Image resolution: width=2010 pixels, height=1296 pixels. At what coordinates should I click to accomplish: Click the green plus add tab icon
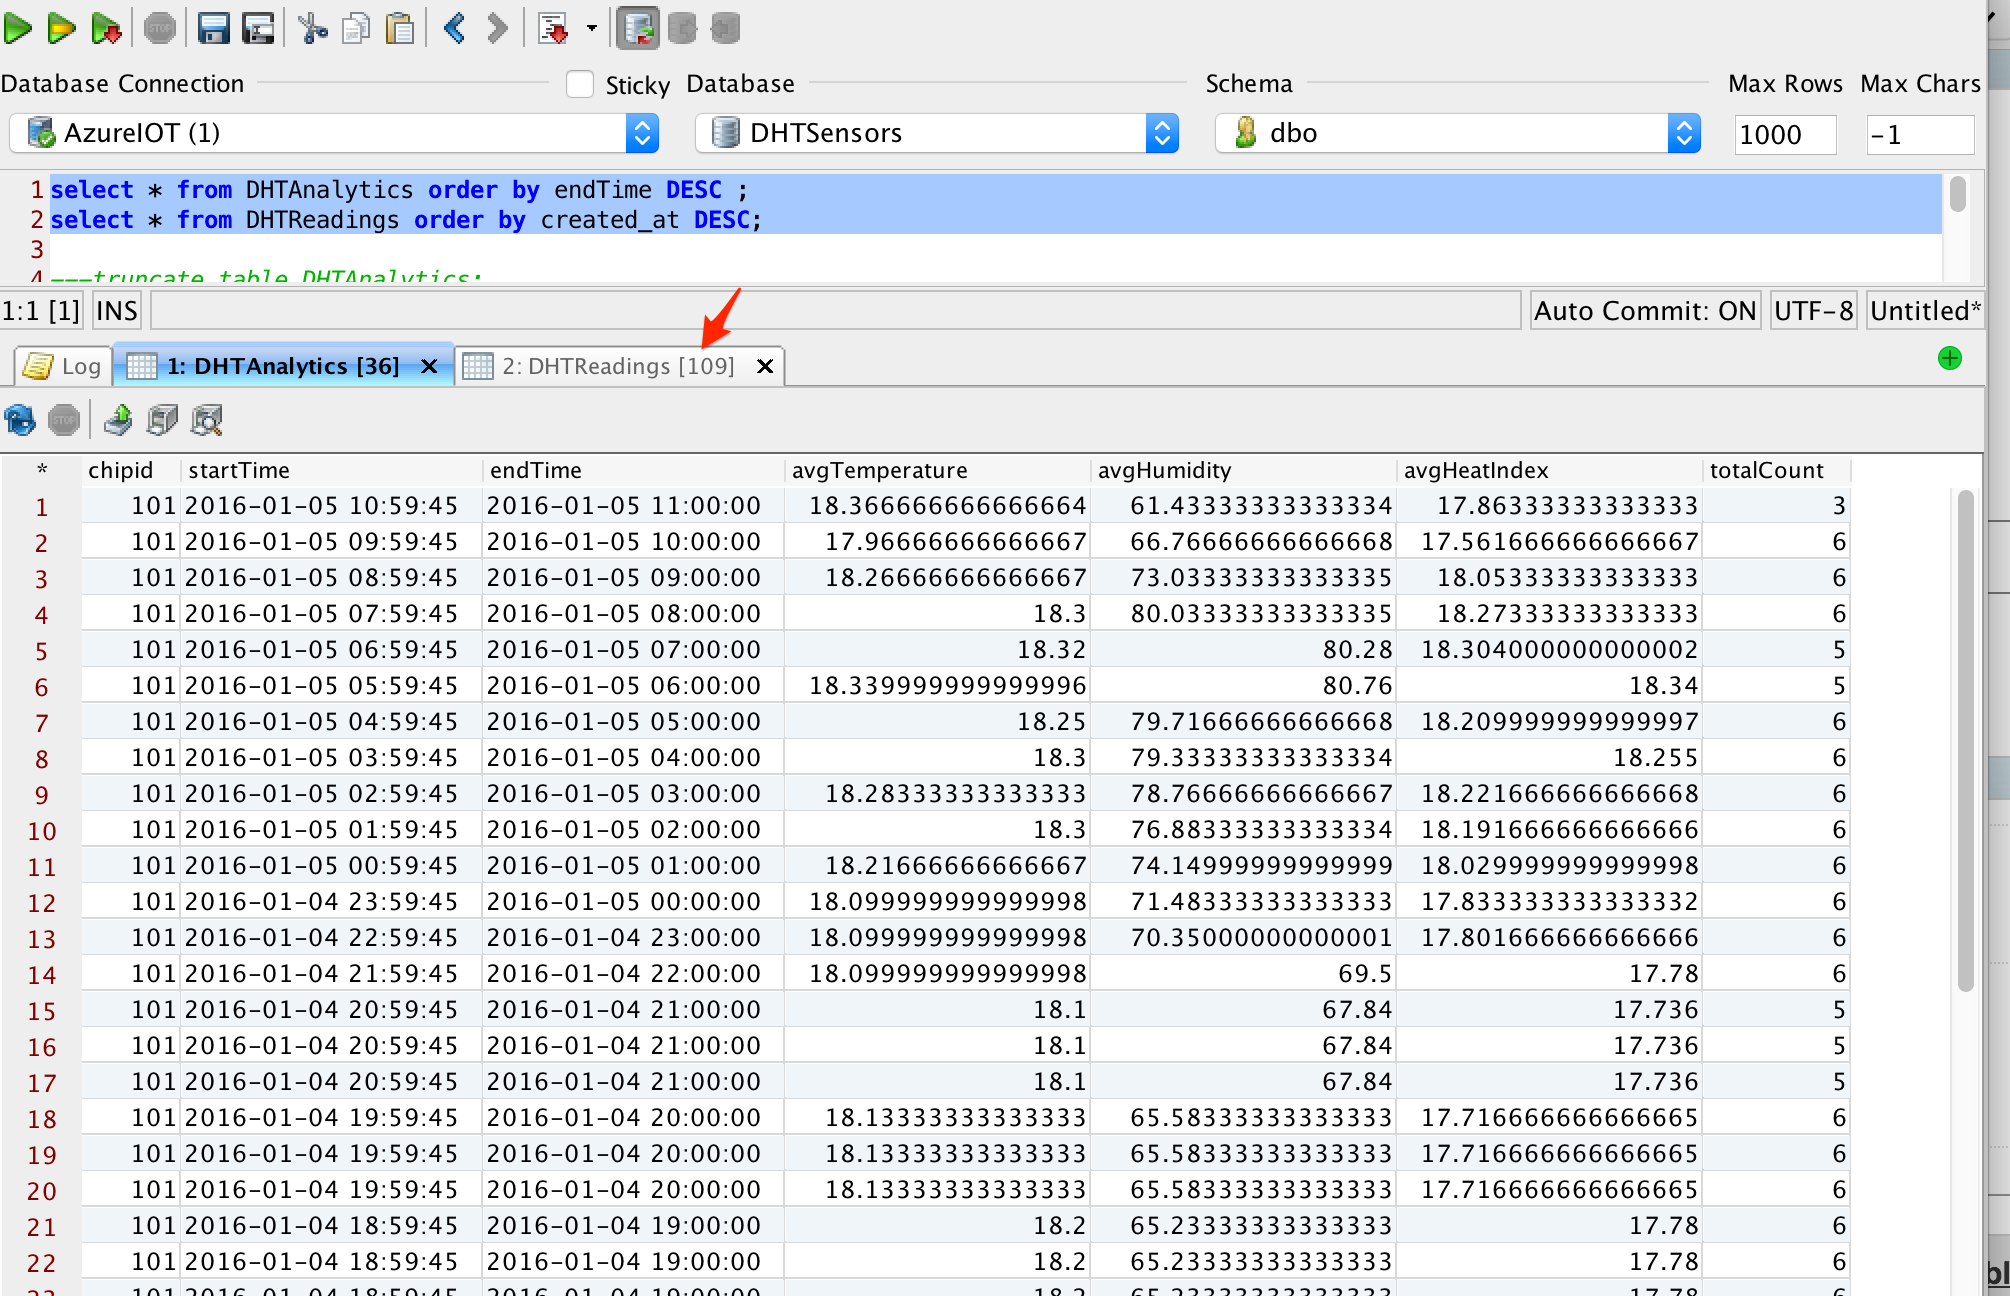pos(1949,358)
